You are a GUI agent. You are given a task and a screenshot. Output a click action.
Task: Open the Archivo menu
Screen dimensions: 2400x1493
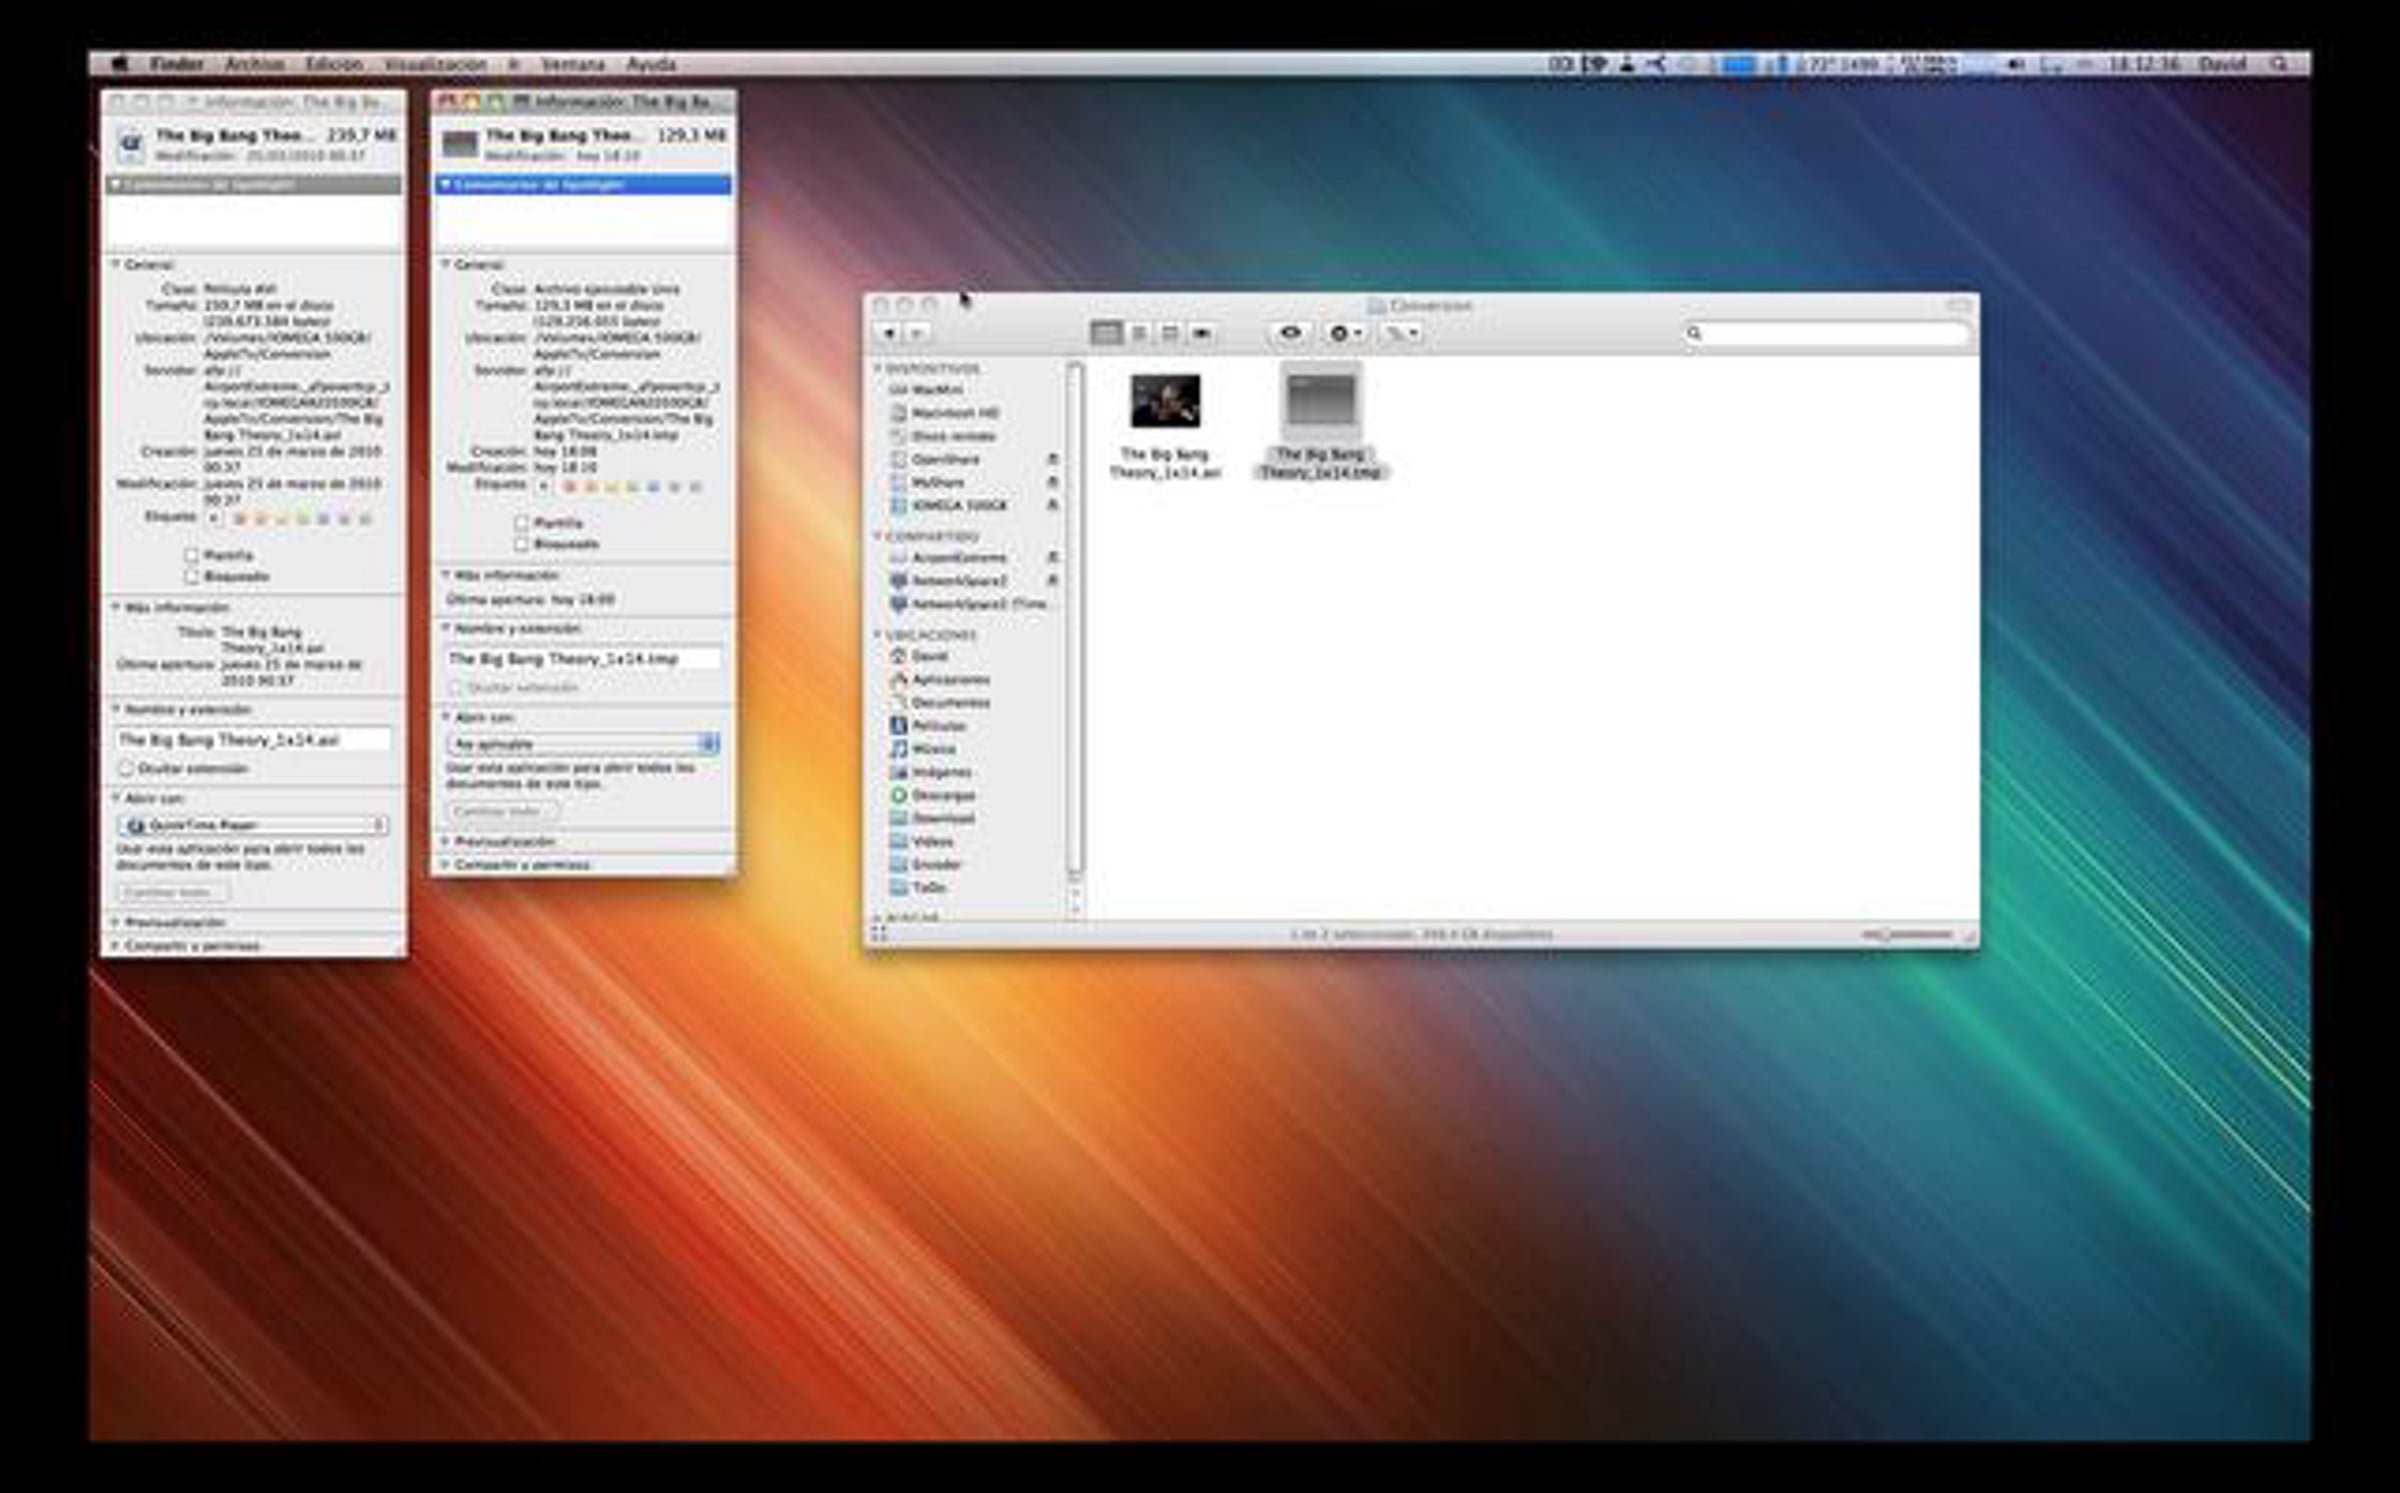pyautogui.click(x=254, y=64)
